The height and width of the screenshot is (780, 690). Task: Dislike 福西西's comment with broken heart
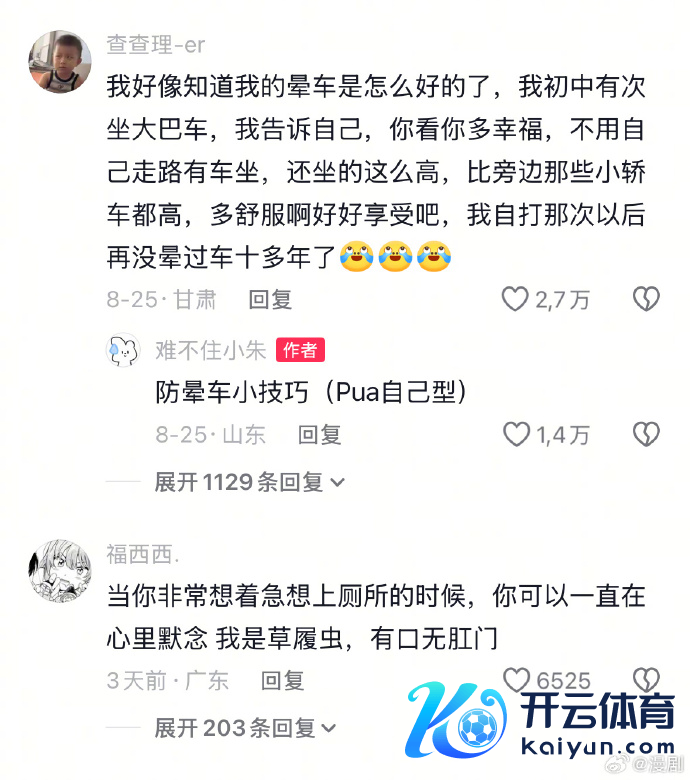point(646,680)
